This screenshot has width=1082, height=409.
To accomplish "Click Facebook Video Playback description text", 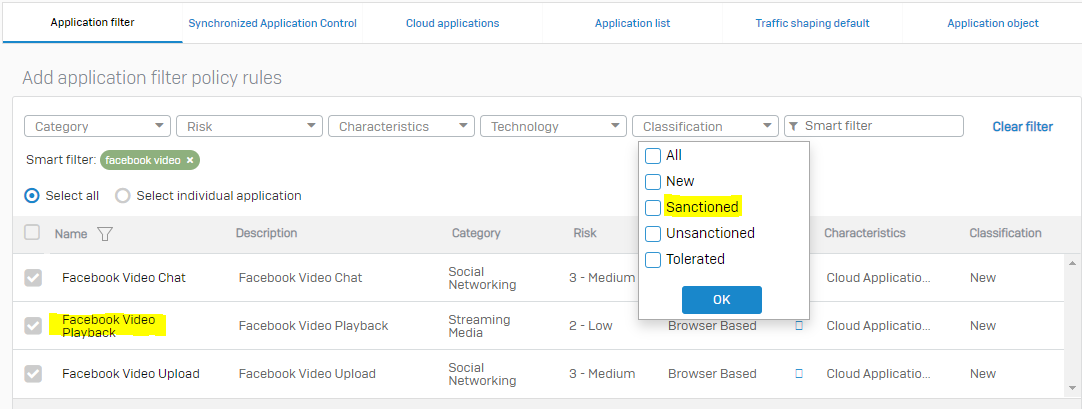I will tap(313, 326).
